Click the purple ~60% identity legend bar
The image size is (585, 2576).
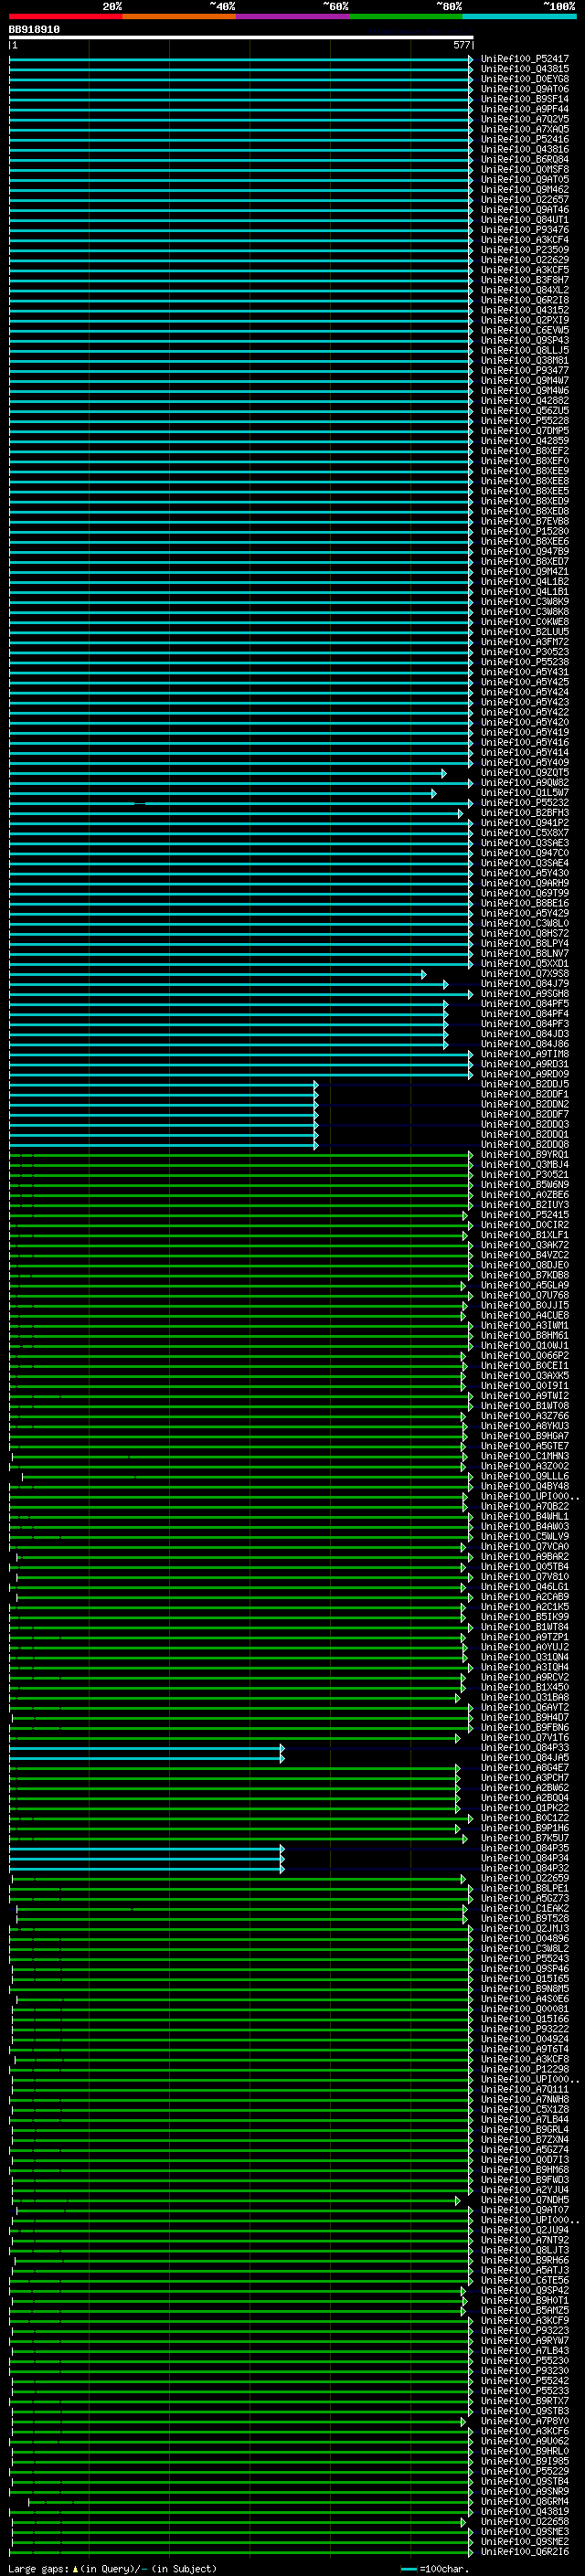coord(292,16)
